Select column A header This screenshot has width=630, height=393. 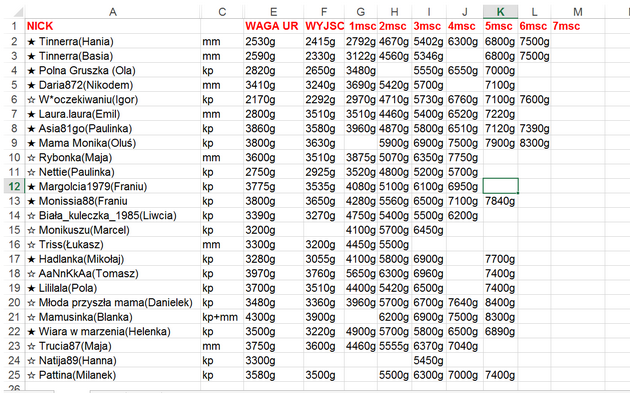(x=113, y=12)
